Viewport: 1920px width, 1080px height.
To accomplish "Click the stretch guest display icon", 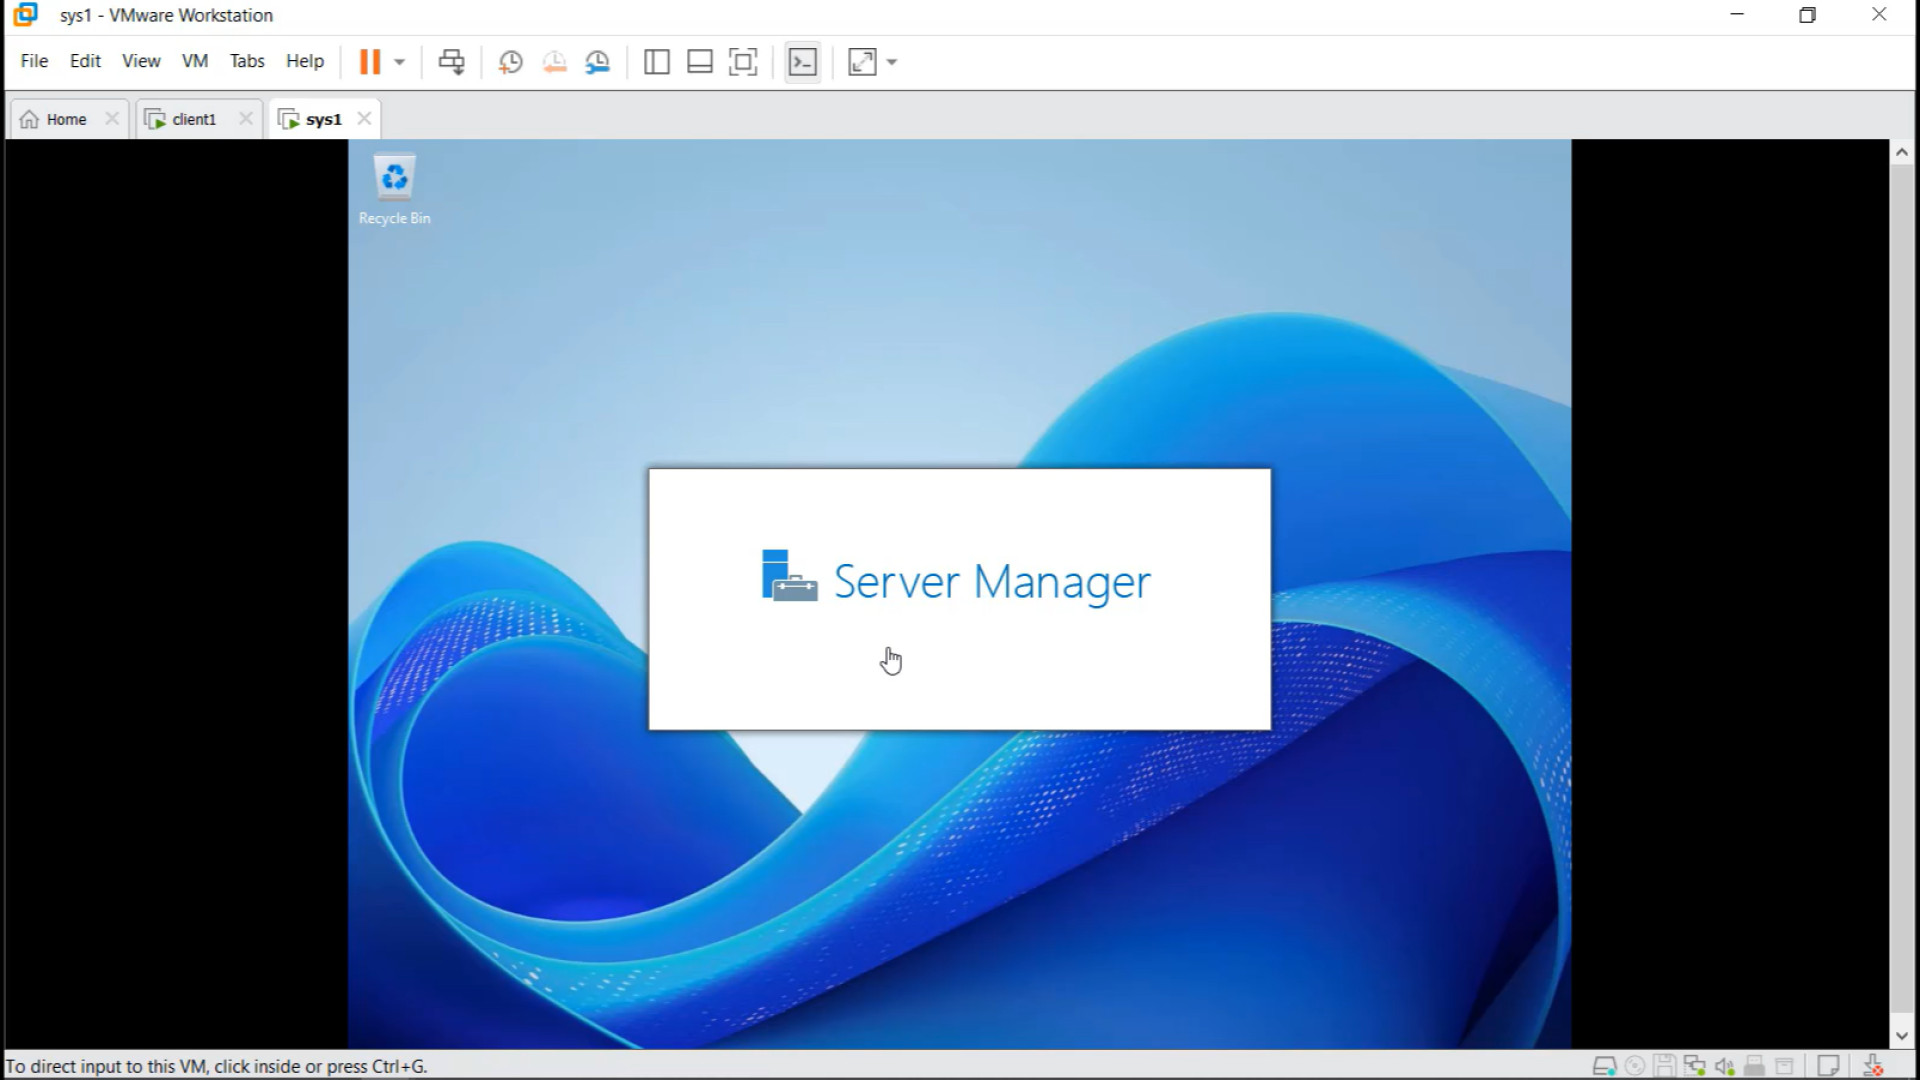I will pos(862,62).
